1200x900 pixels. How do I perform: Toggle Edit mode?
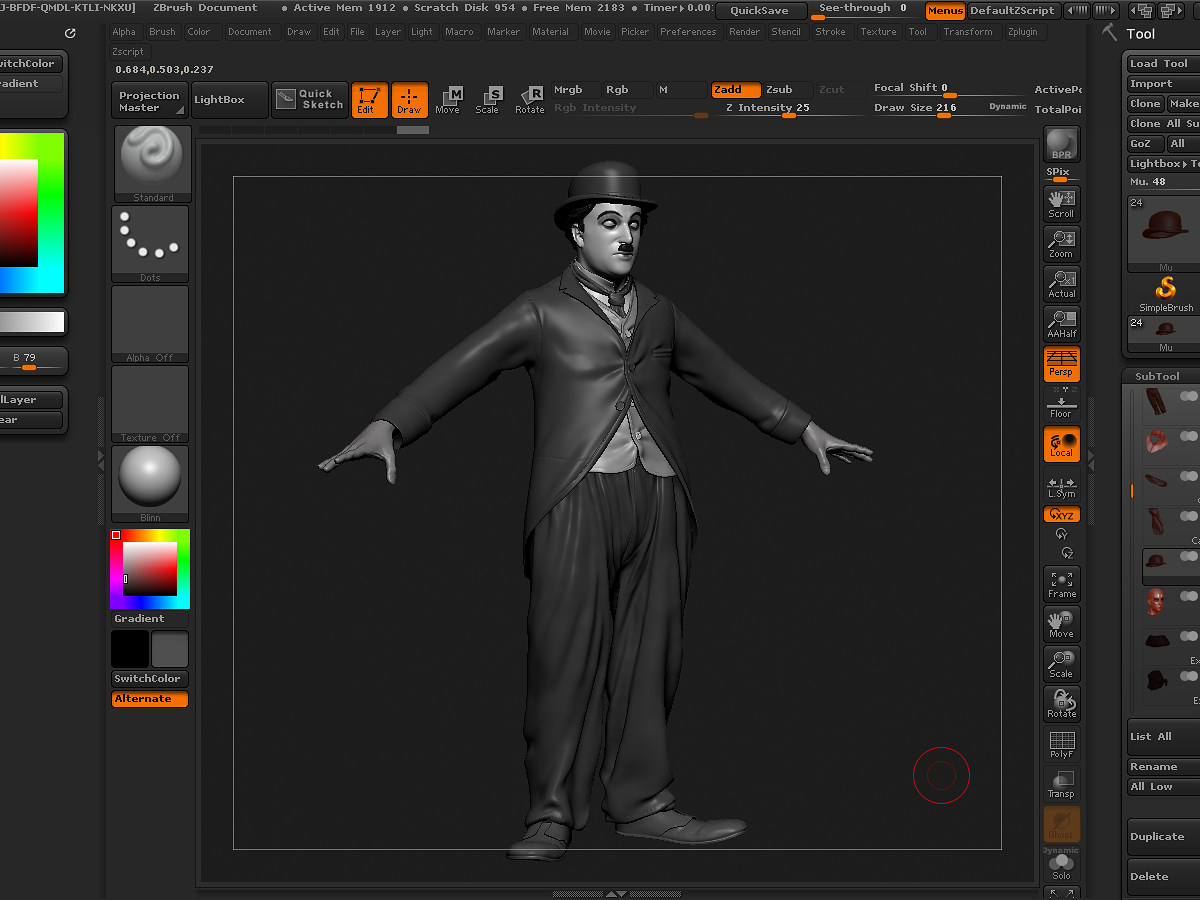coord(370,100)
